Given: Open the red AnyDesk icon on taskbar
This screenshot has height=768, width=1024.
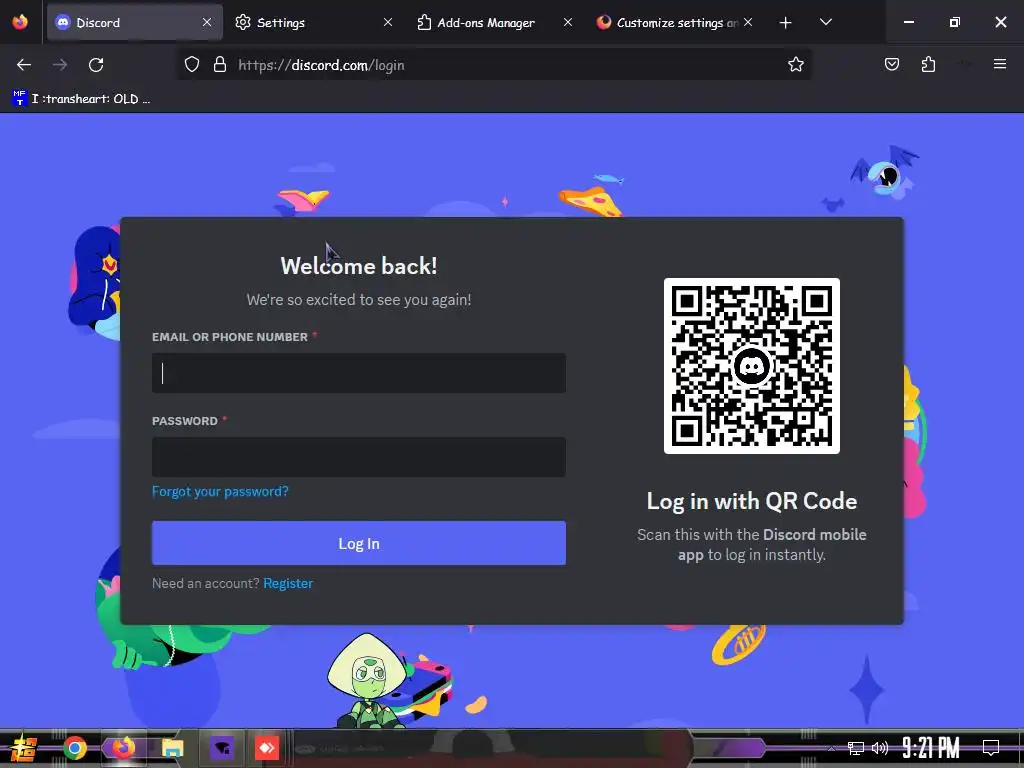Looking at the screenshot, I should point(266,748).
